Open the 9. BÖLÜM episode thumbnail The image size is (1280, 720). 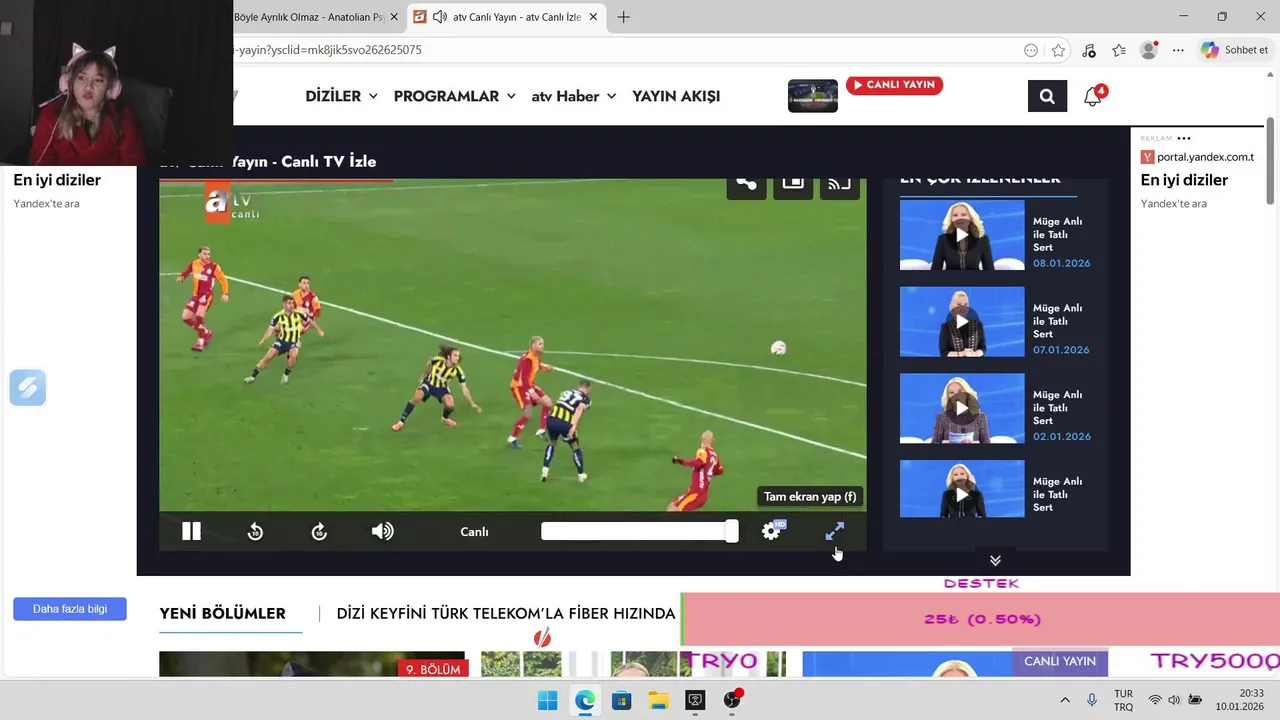[x=312, y=664]
